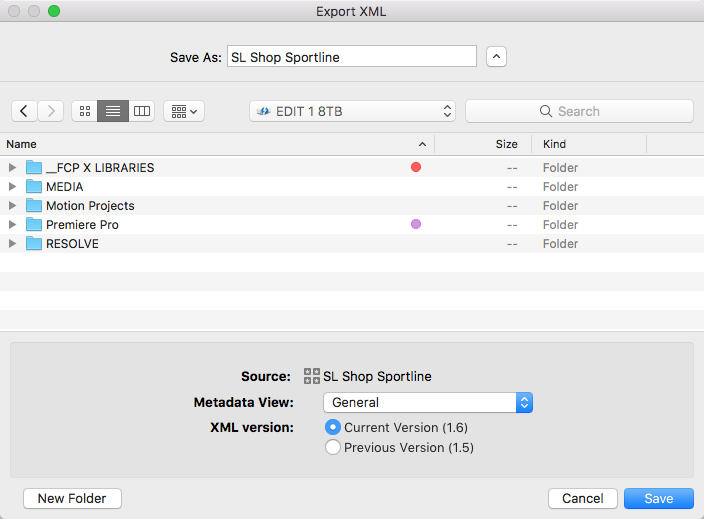Image resolution: width=704 pixels, height=519 pixels.
Task: Switch to column view
Action: click(x=142, y=111)
